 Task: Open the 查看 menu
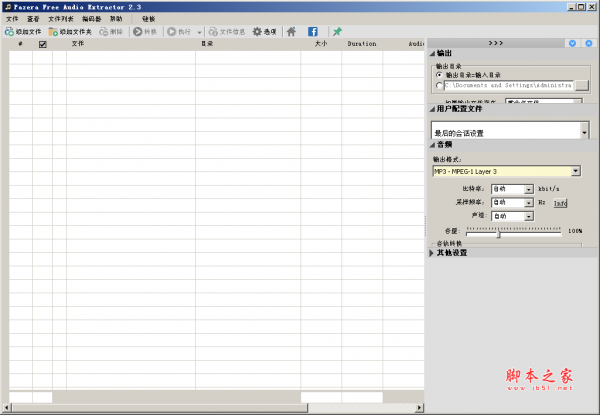coord(33,19)
